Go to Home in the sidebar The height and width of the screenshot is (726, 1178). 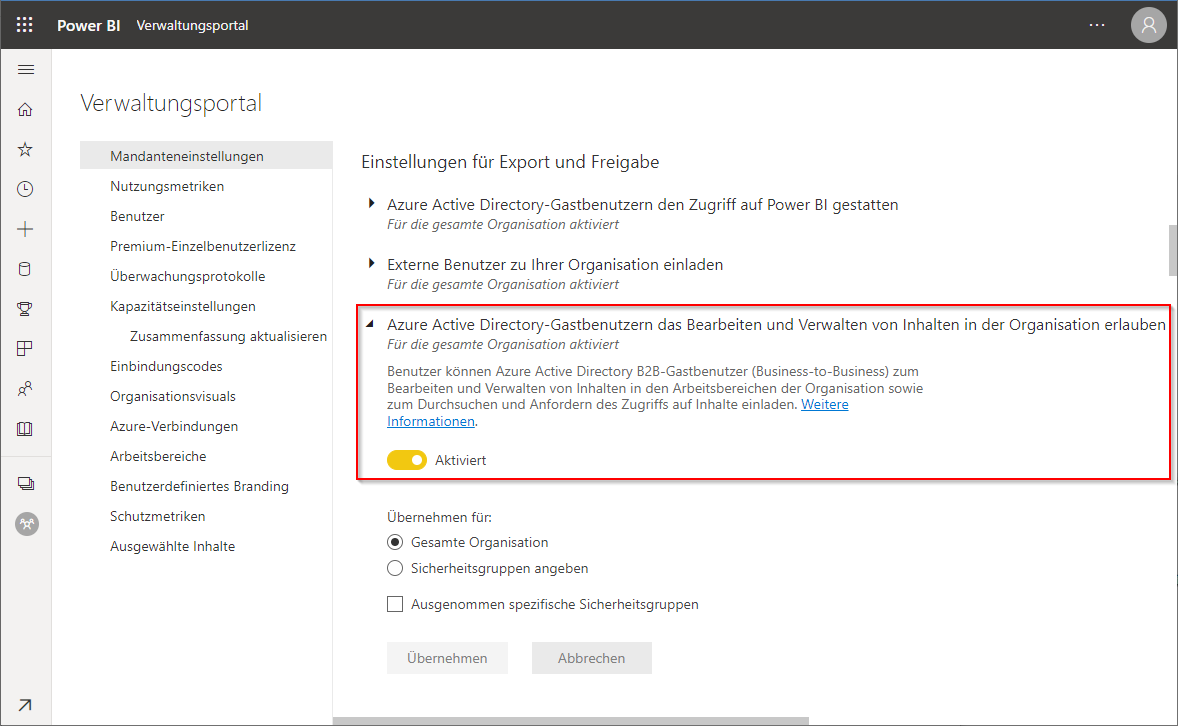(x=25, y=110)
